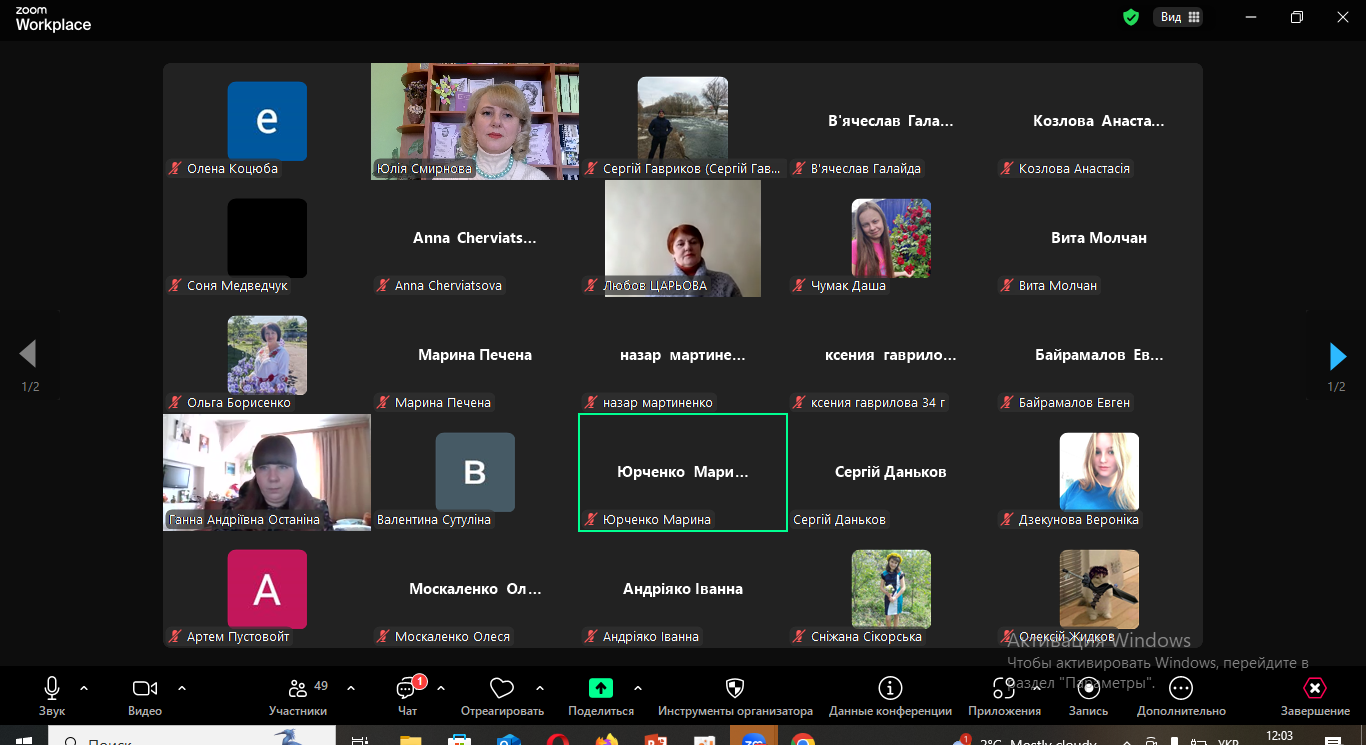Go to next participants page arrow
Viewport: 1366px width, 745px height.
pos(1337,356)
